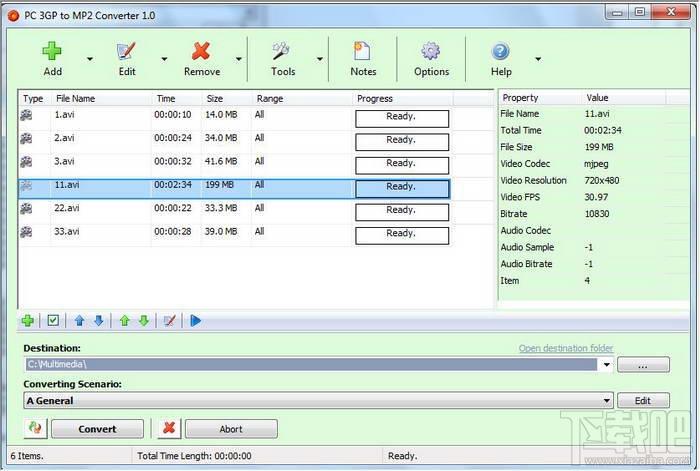Click the red X Remove icon
This screenshot has width=700, height=471.
point(201,51)
